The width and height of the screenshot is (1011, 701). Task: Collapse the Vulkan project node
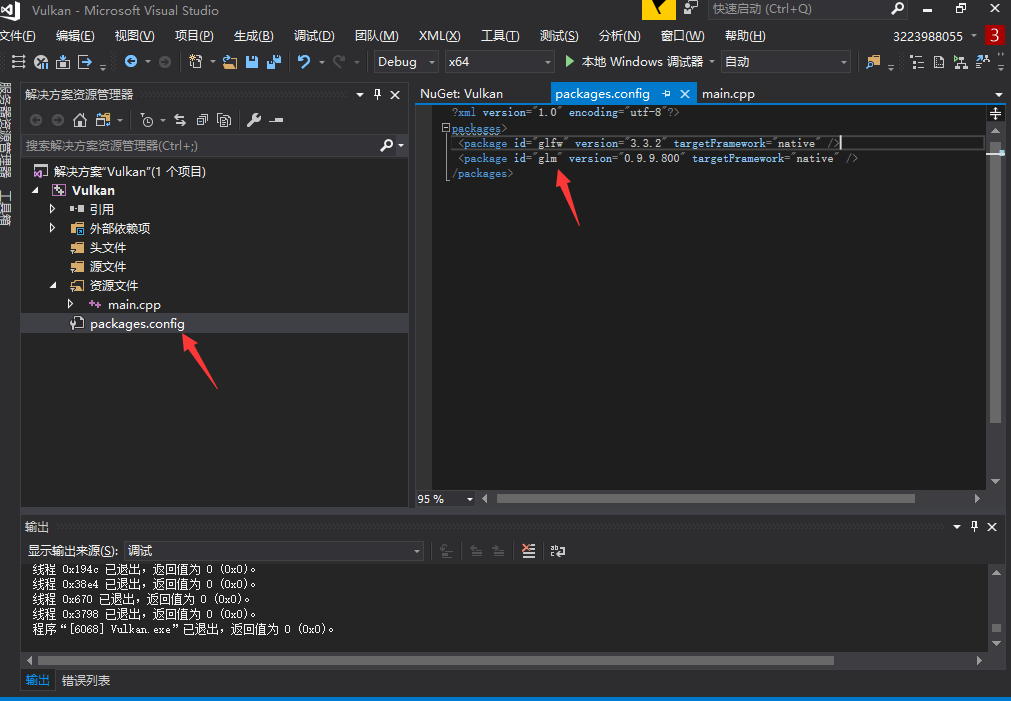(35, 190)
